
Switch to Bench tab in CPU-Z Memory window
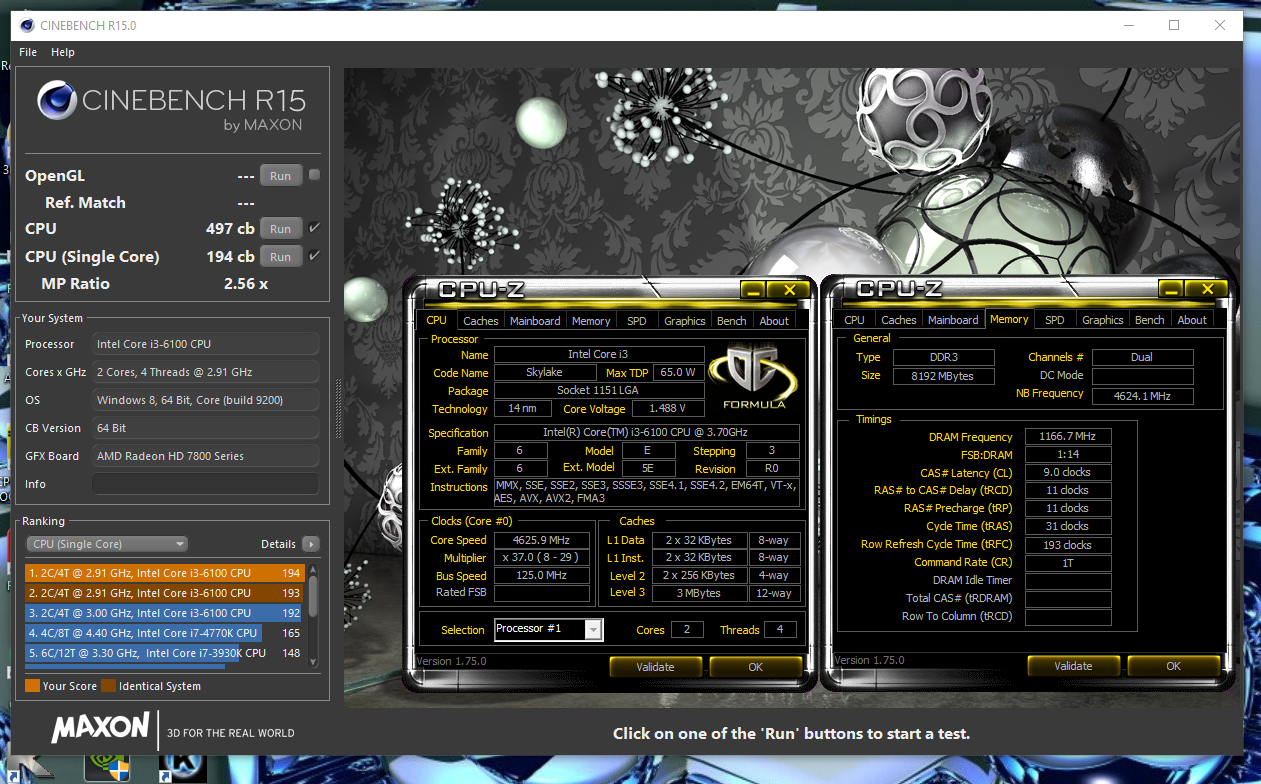click(1150, 320)
